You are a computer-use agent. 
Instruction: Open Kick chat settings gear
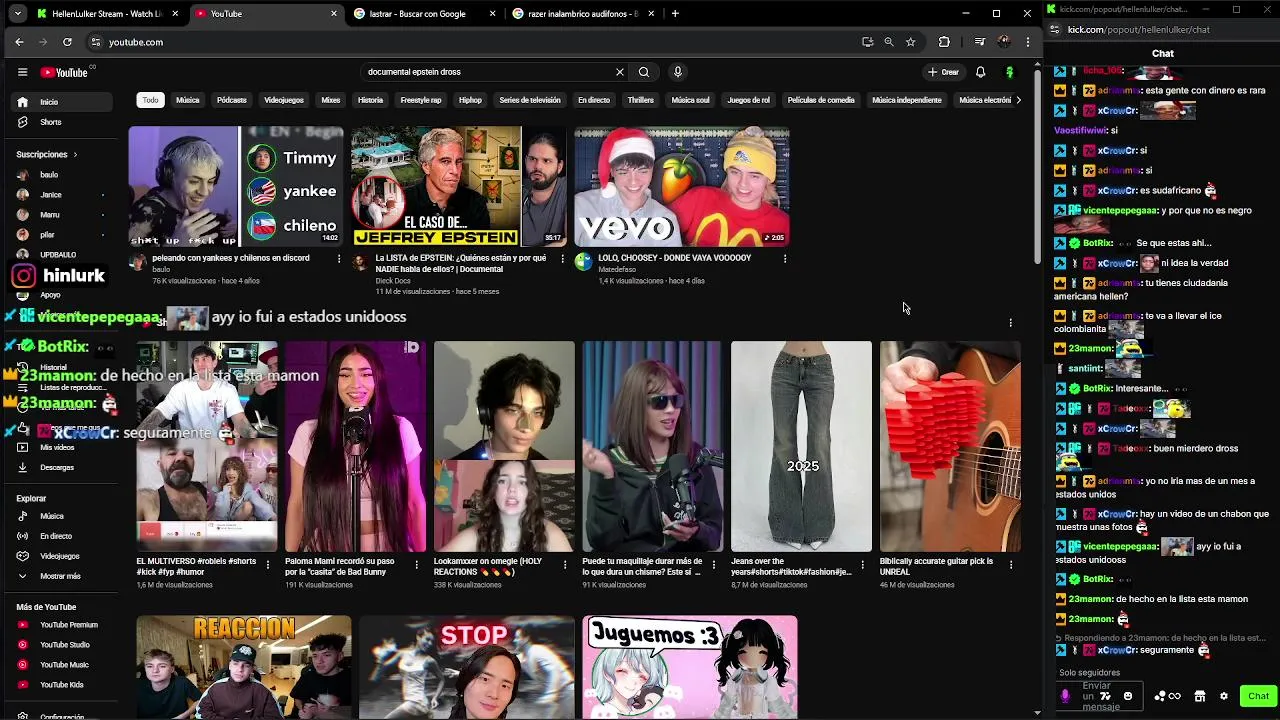pyautogui.click(x=1223, y=696)
